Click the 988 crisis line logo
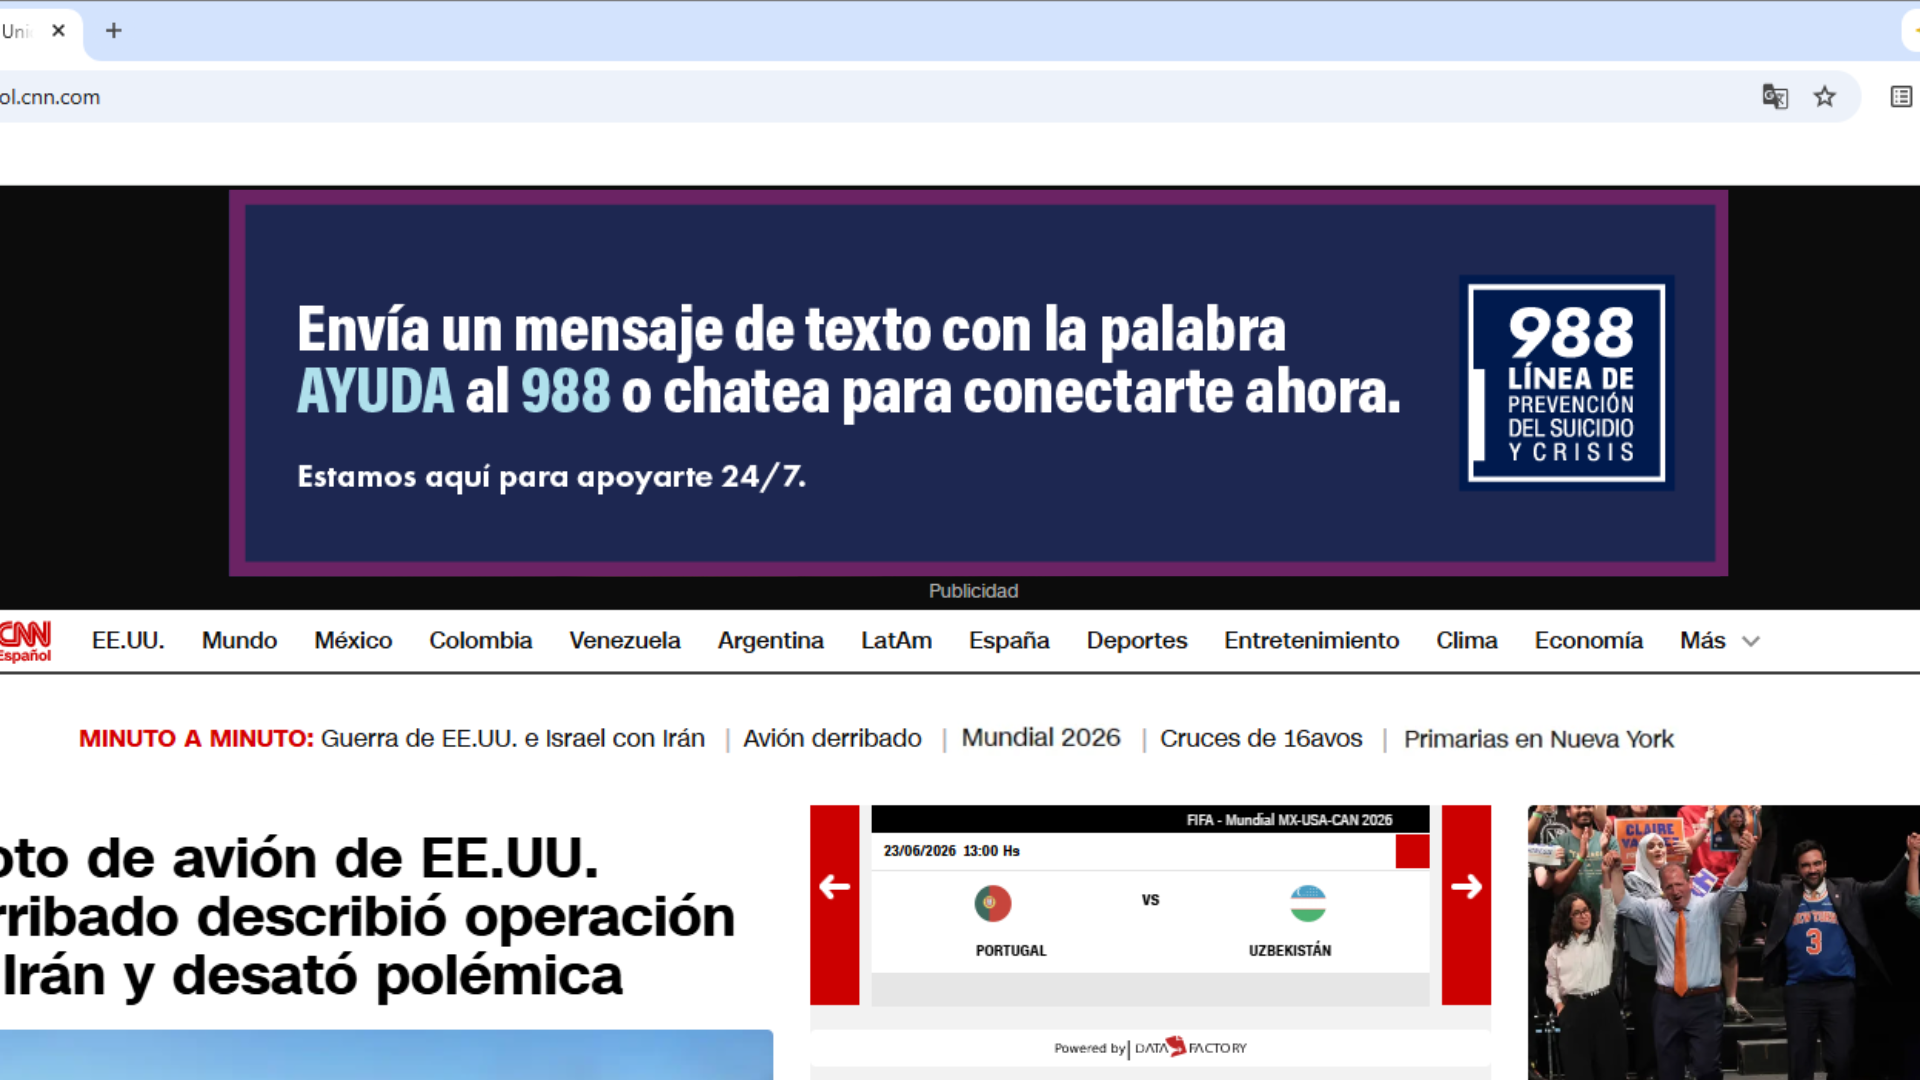Viewport: 1920px width, 1080px height. pos(1567,383)
